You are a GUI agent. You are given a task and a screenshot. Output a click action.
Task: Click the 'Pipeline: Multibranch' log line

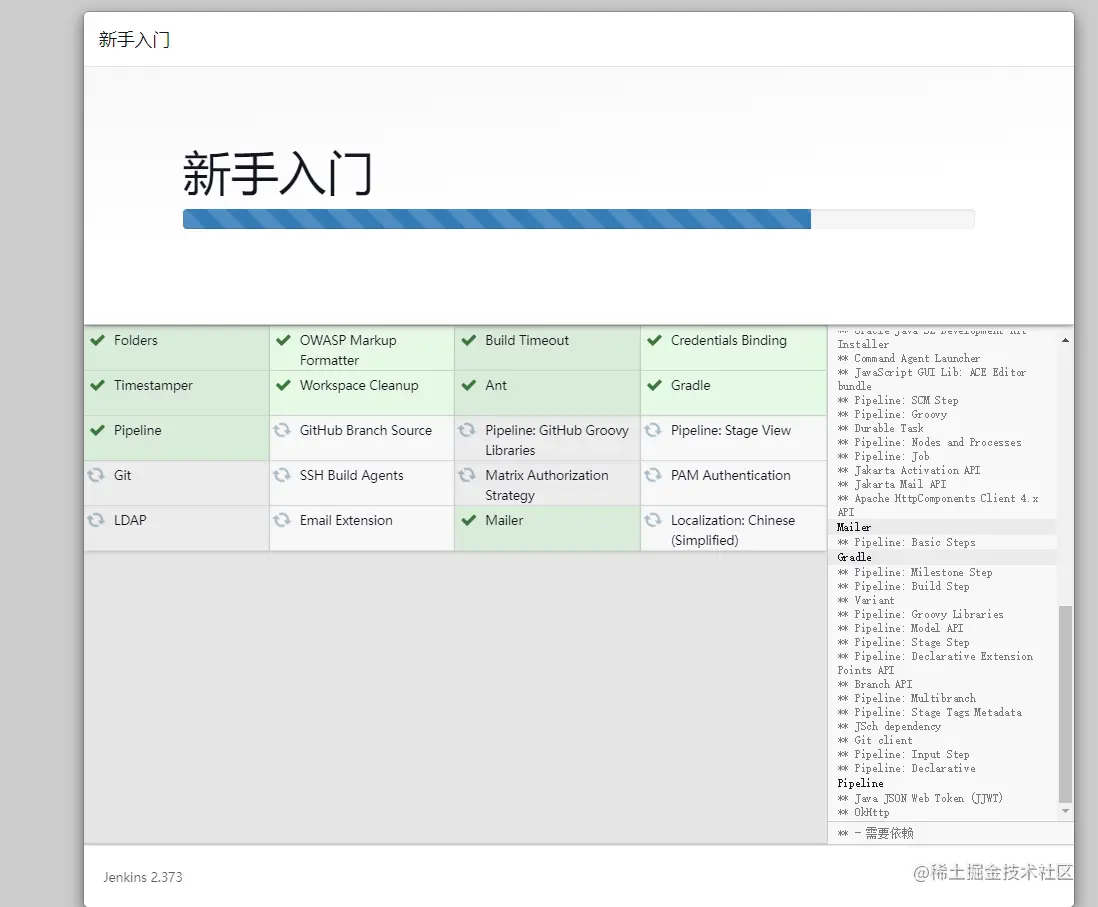[x=906, y=699]
